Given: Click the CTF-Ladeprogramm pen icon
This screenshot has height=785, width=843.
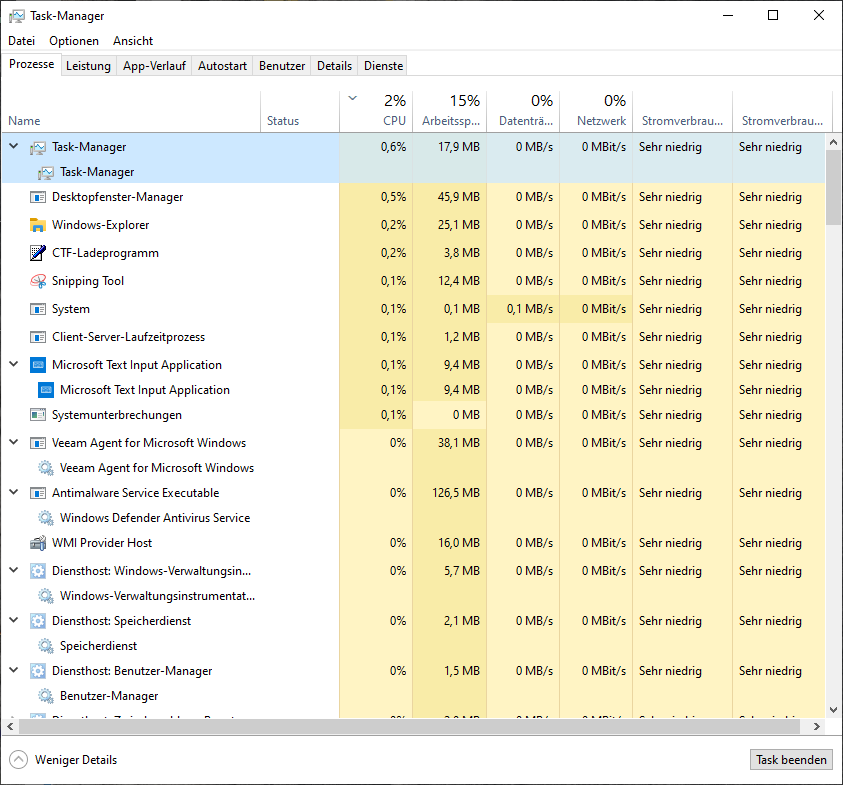Looking at the screenshot, I should click(x=38, y=253).
